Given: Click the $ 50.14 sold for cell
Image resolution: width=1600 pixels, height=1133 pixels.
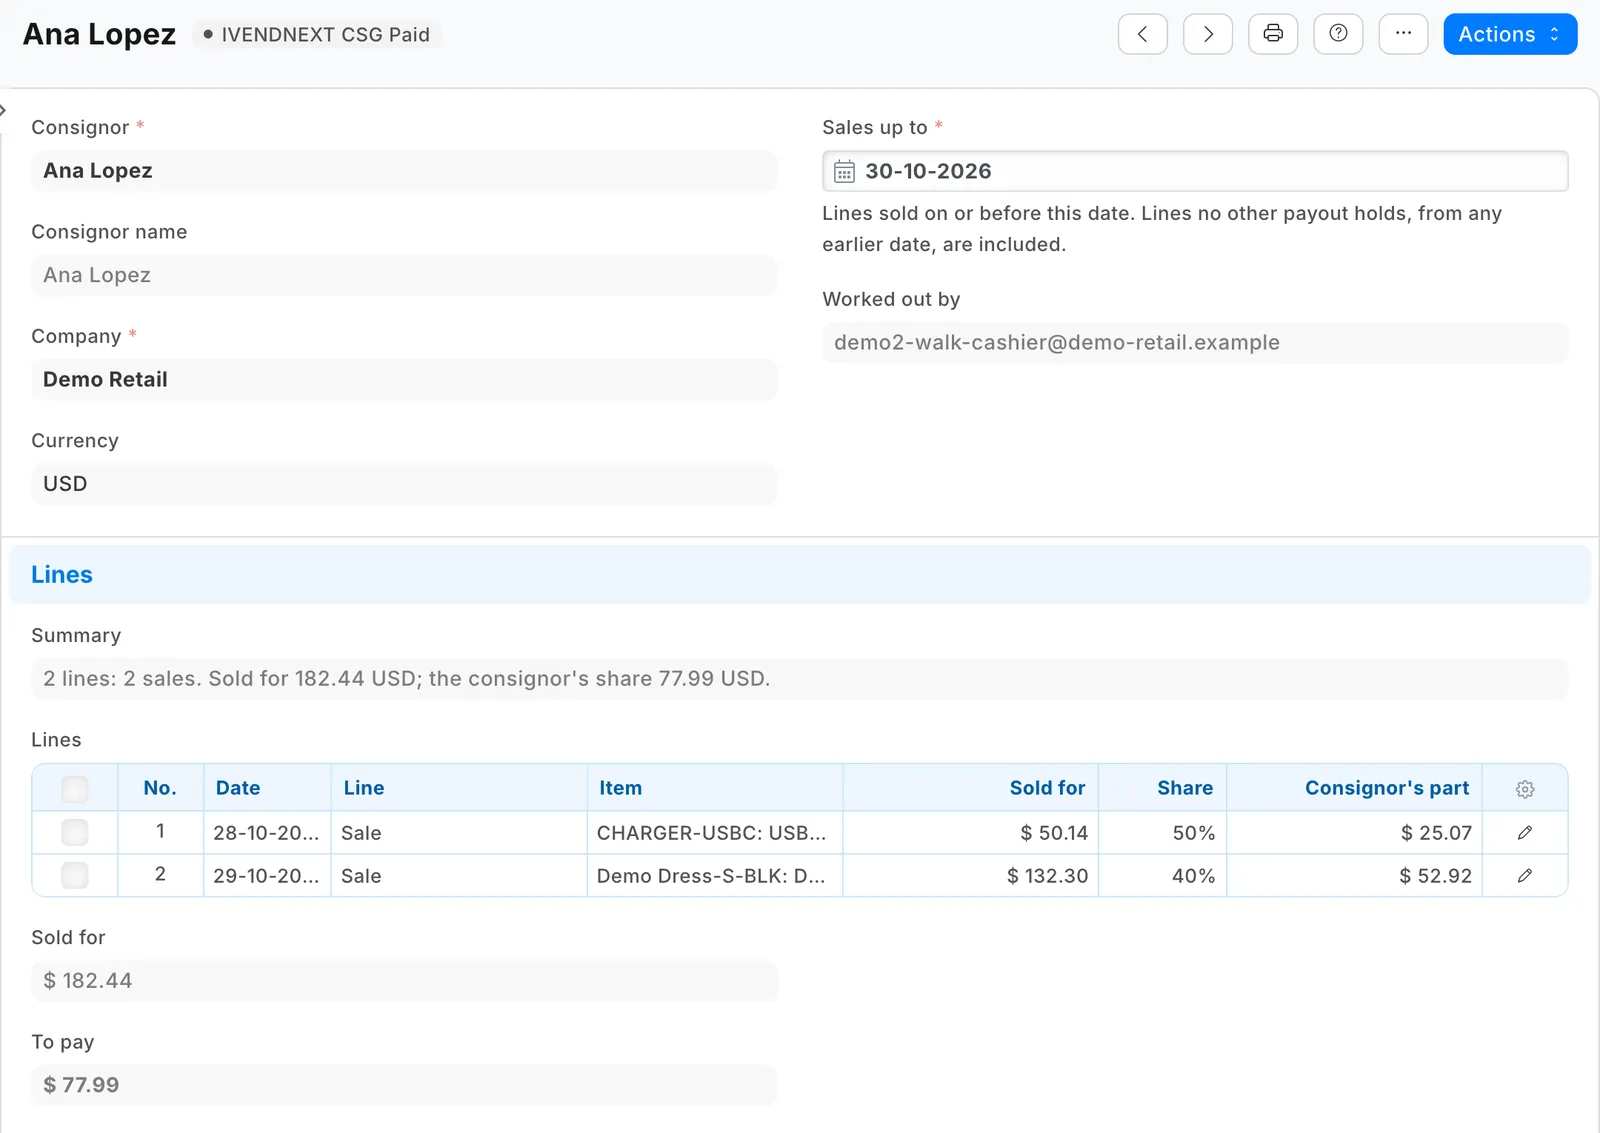Looking at the screenshot, I should pyautogui.click(x=971, y=833).
